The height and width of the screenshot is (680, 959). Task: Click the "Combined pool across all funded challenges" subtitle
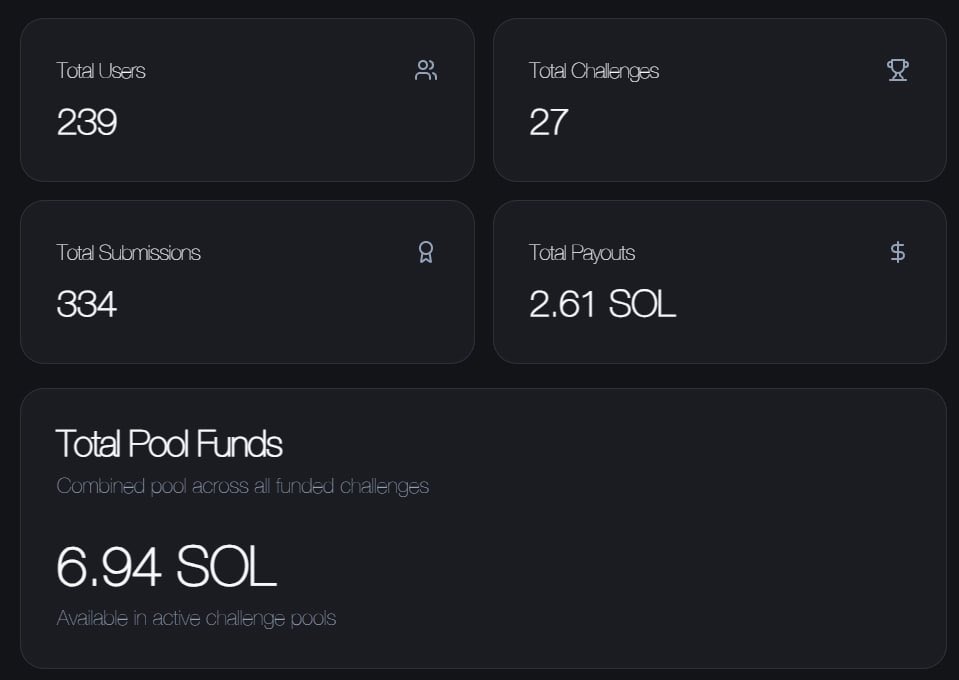243,486
